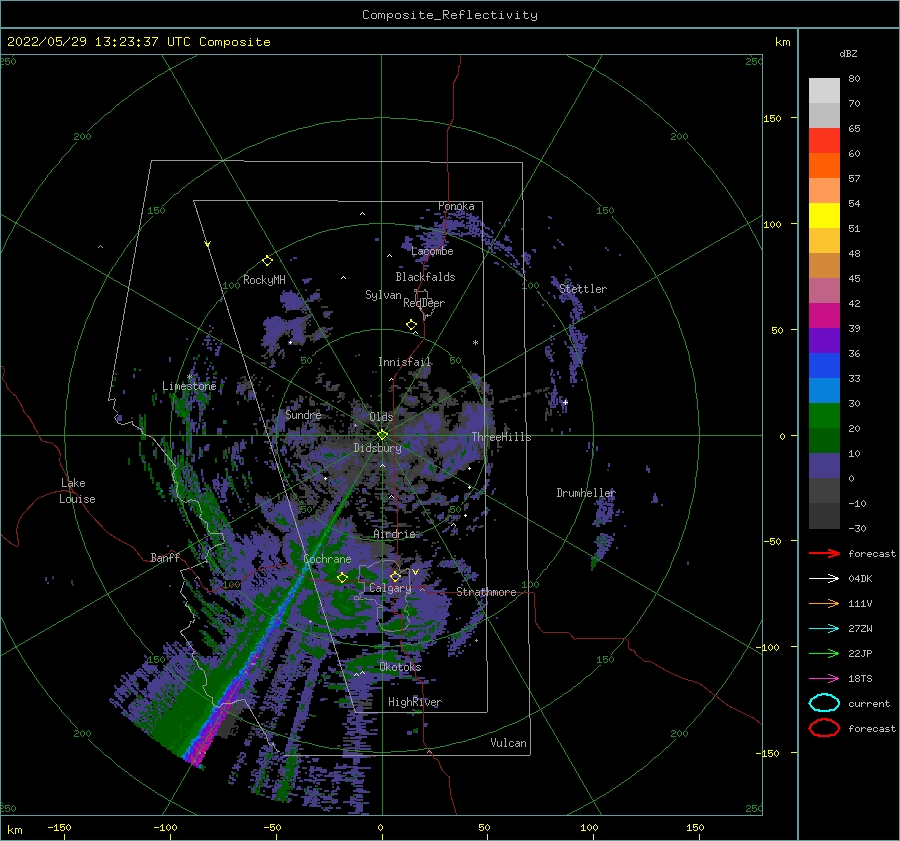Select the RedDeer city label
Image resolution: width=900 pixels, height=841 pixels.
pos(424,303)
